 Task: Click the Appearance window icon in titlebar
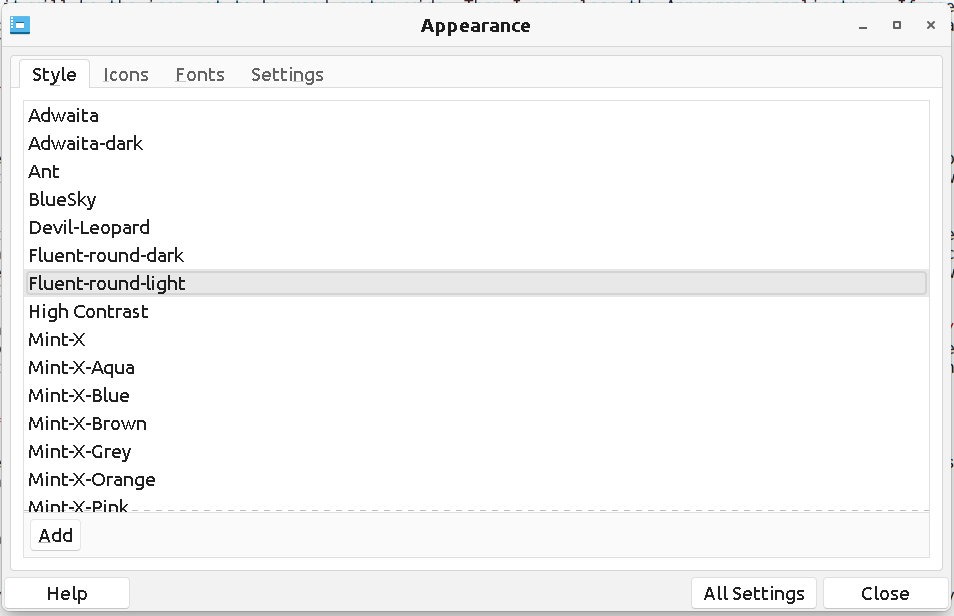click(x=20, y=26)
